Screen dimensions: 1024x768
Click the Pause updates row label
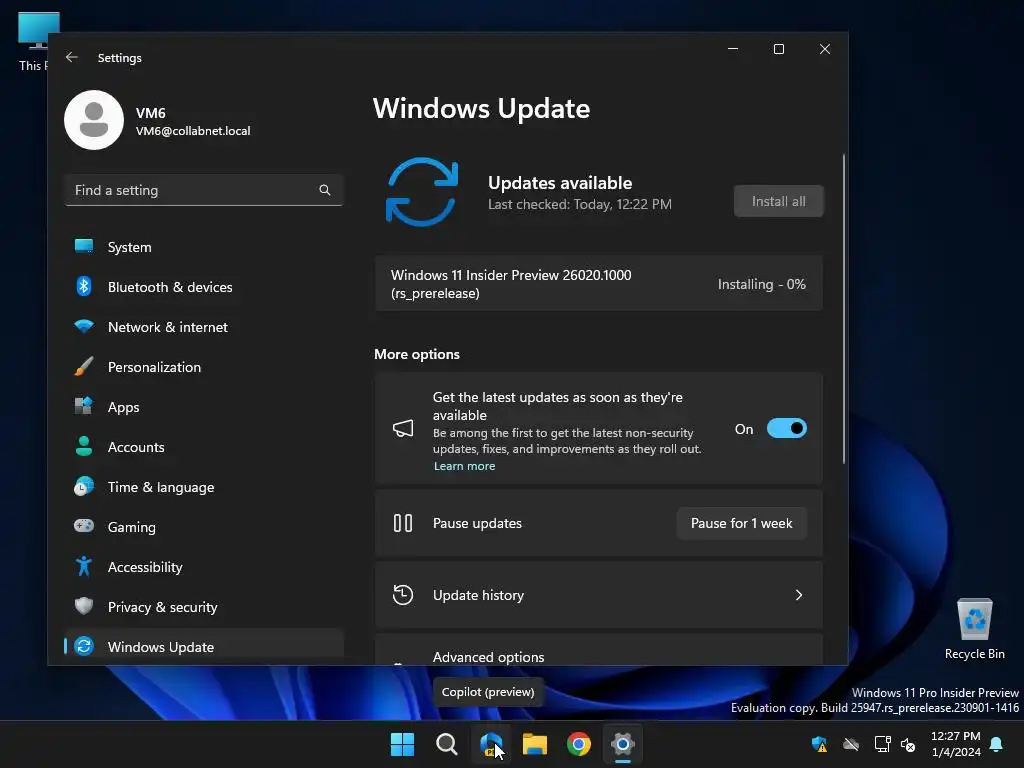[x=477, y=523]
